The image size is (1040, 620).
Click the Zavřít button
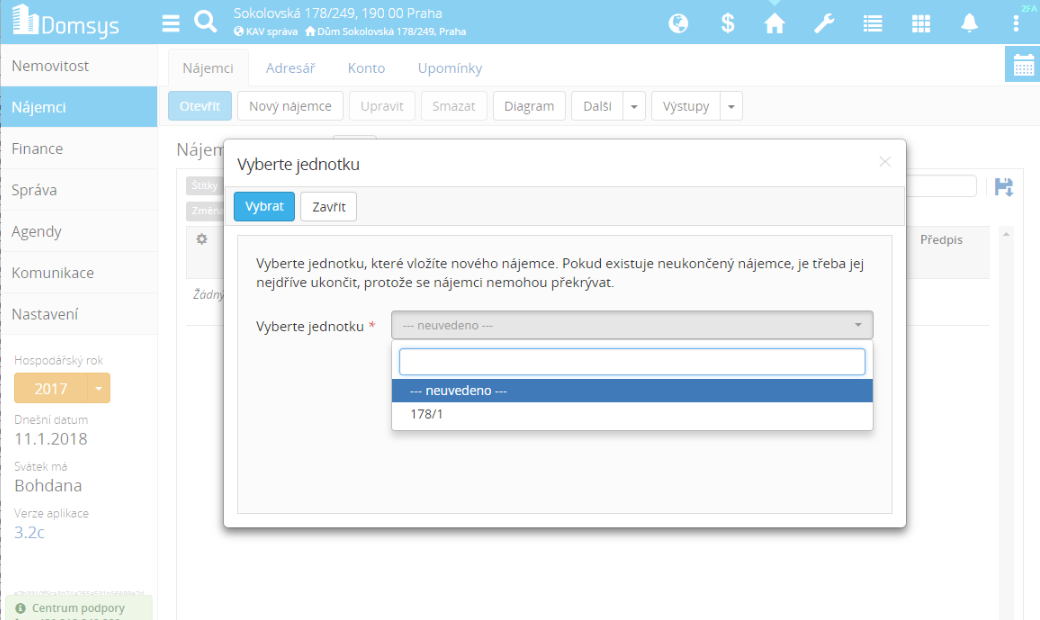click(x=328, y=206)
